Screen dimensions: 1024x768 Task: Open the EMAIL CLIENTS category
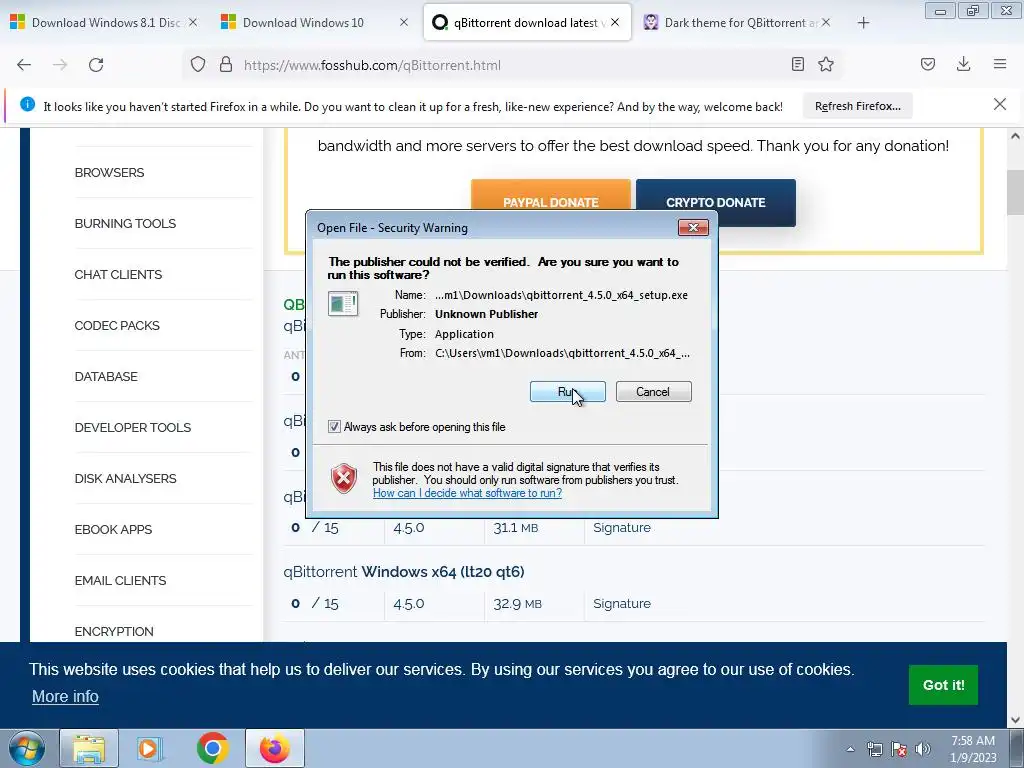point(120,580)
